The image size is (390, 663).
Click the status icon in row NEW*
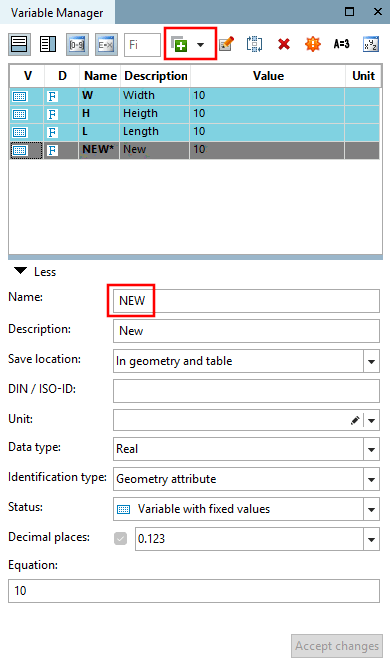pyautogui.click(x=19, y=150)
